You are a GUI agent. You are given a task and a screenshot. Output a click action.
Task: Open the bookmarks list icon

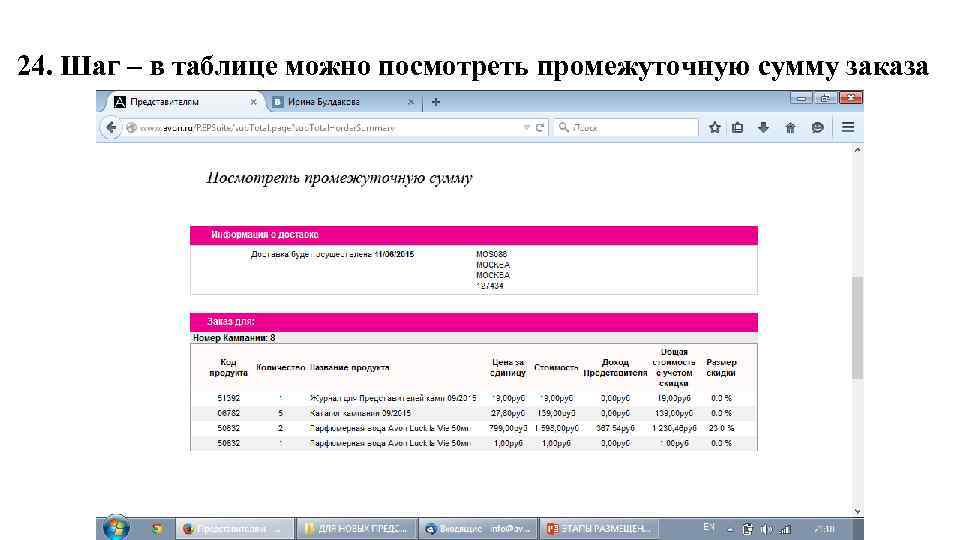[x=738, y=127]
